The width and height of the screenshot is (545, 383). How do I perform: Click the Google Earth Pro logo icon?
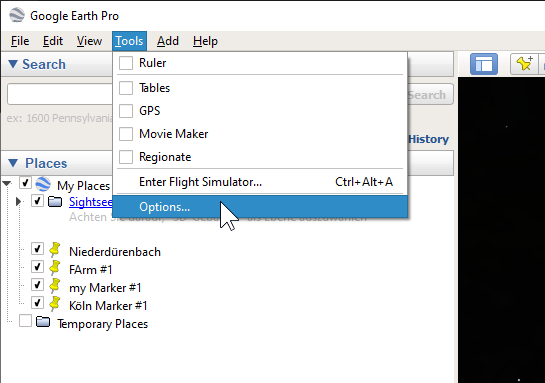17,15
